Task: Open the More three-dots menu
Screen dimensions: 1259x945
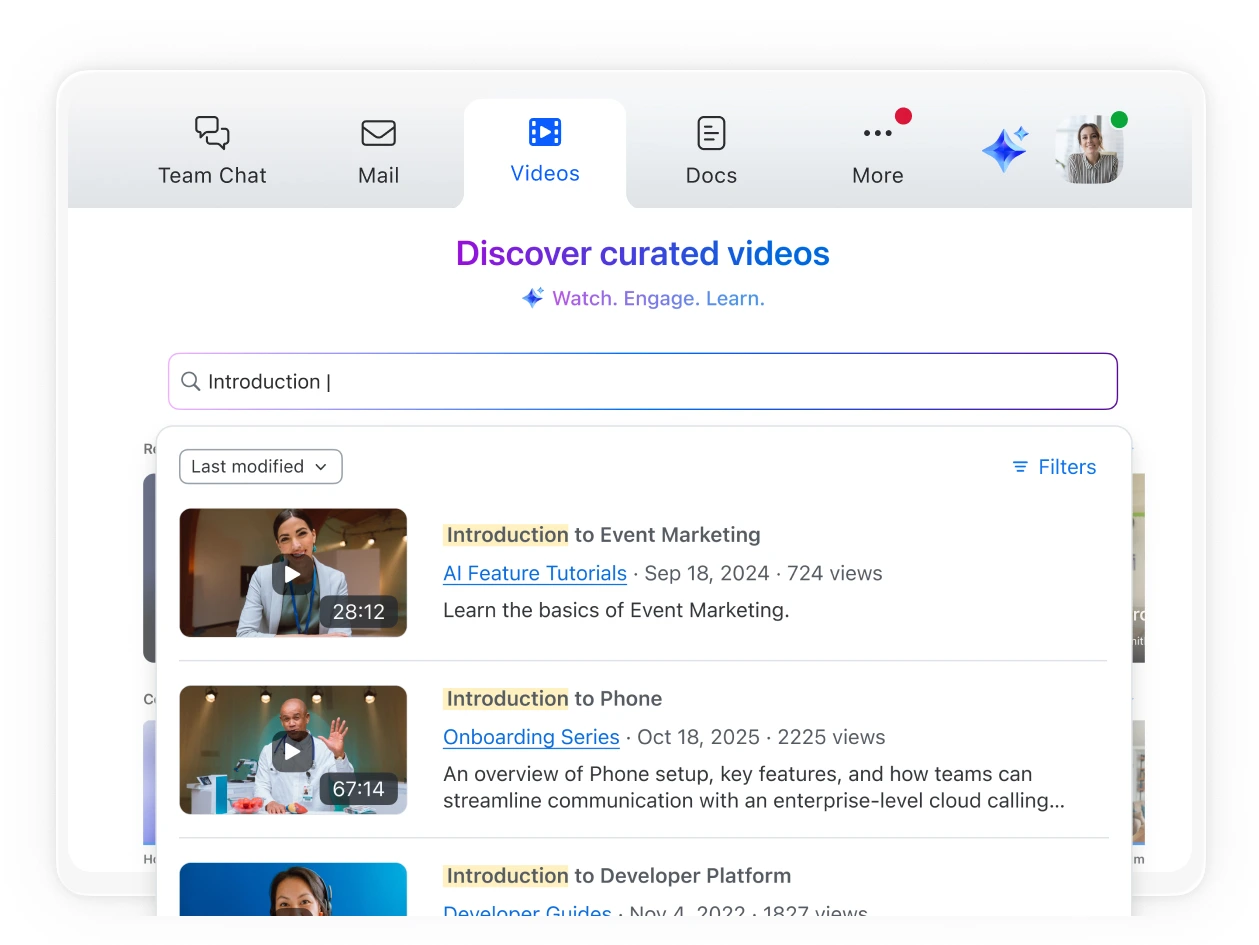Action: coord(877,134)
